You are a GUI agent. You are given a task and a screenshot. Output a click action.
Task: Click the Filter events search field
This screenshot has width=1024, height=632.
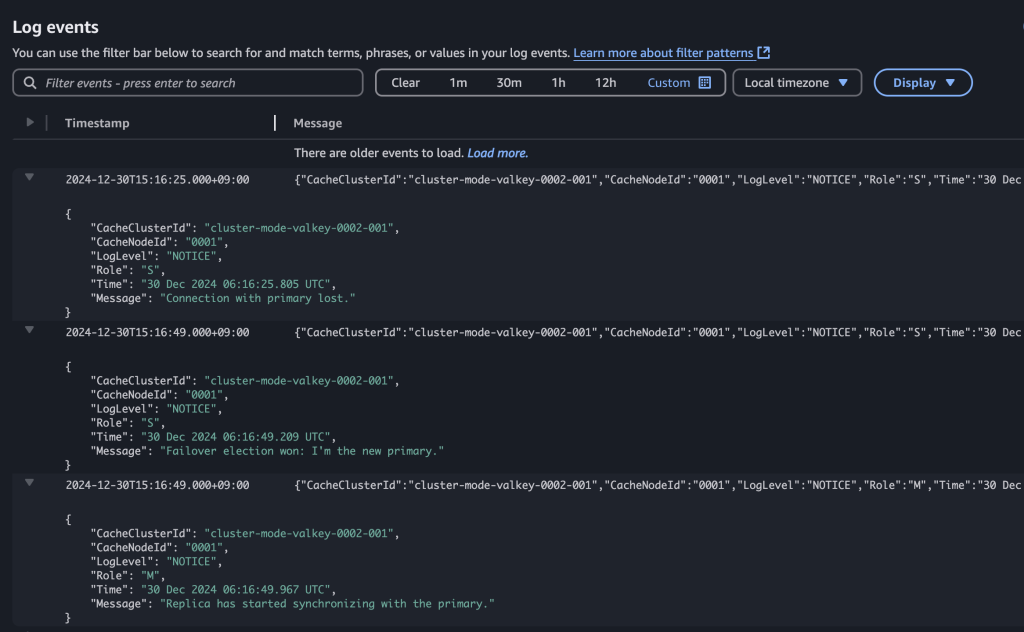click(x=188, y=83)
